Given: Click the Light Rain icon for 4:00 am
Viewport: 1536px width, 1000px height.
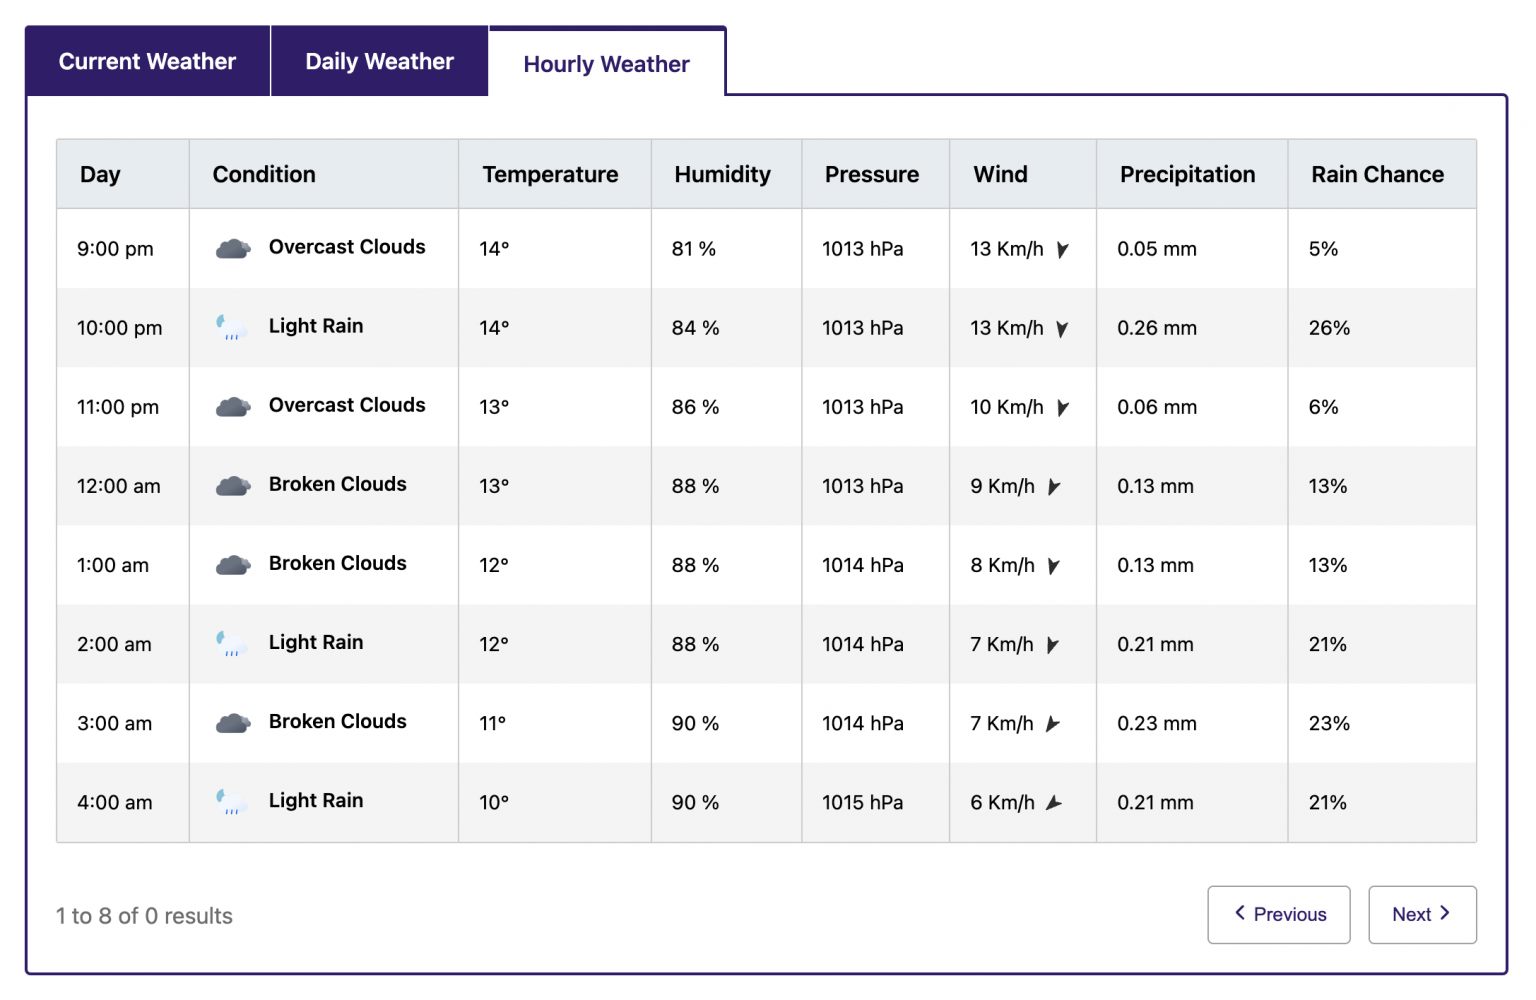Looking at the screenshot, I should point(233,801).
